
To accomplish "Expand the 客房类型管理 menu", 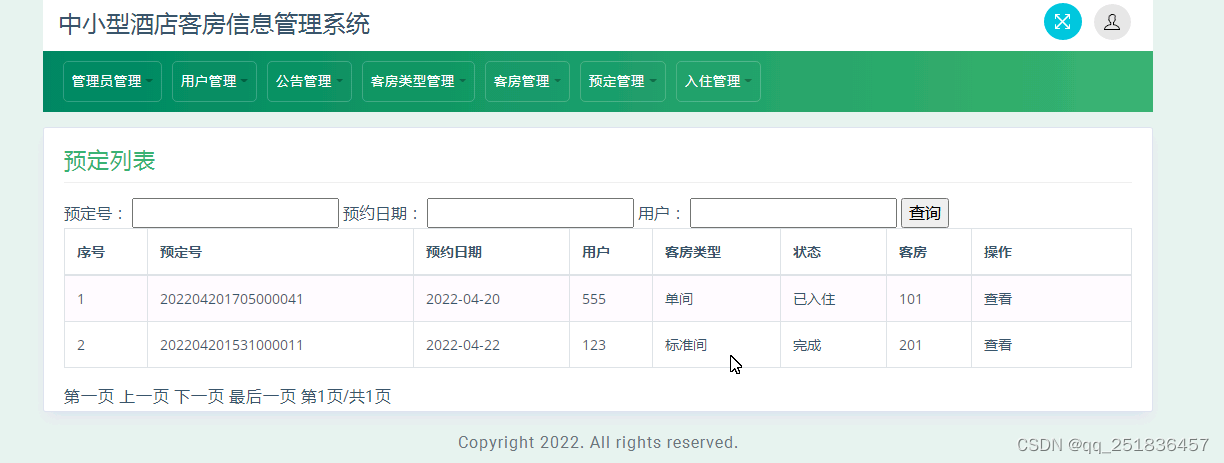I will (418, 82).
